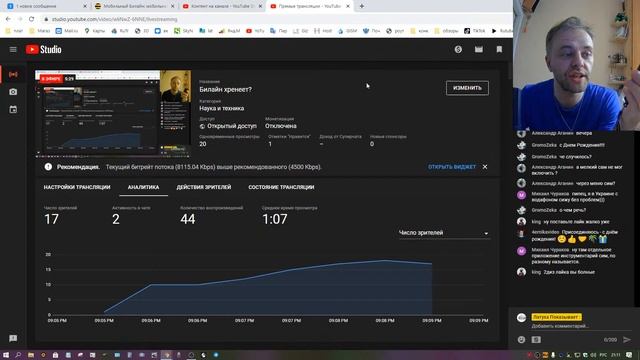Screen dimensions: 640x360
Task: Click the chat rate value 2
Action: pyautogui.click(x=116, y=219)
